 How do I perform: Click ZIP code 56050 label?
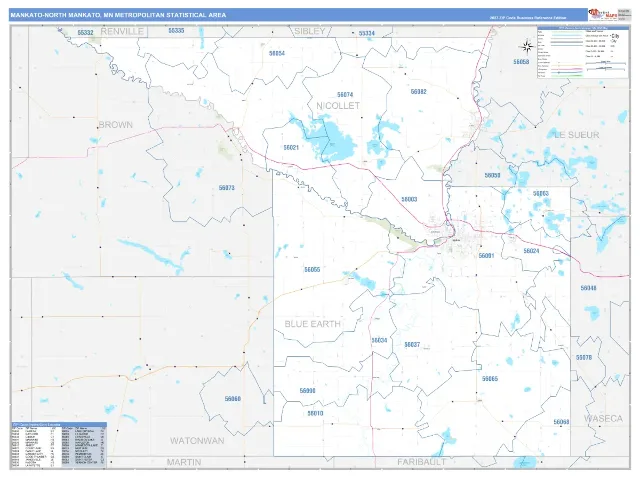coord(492,176)
